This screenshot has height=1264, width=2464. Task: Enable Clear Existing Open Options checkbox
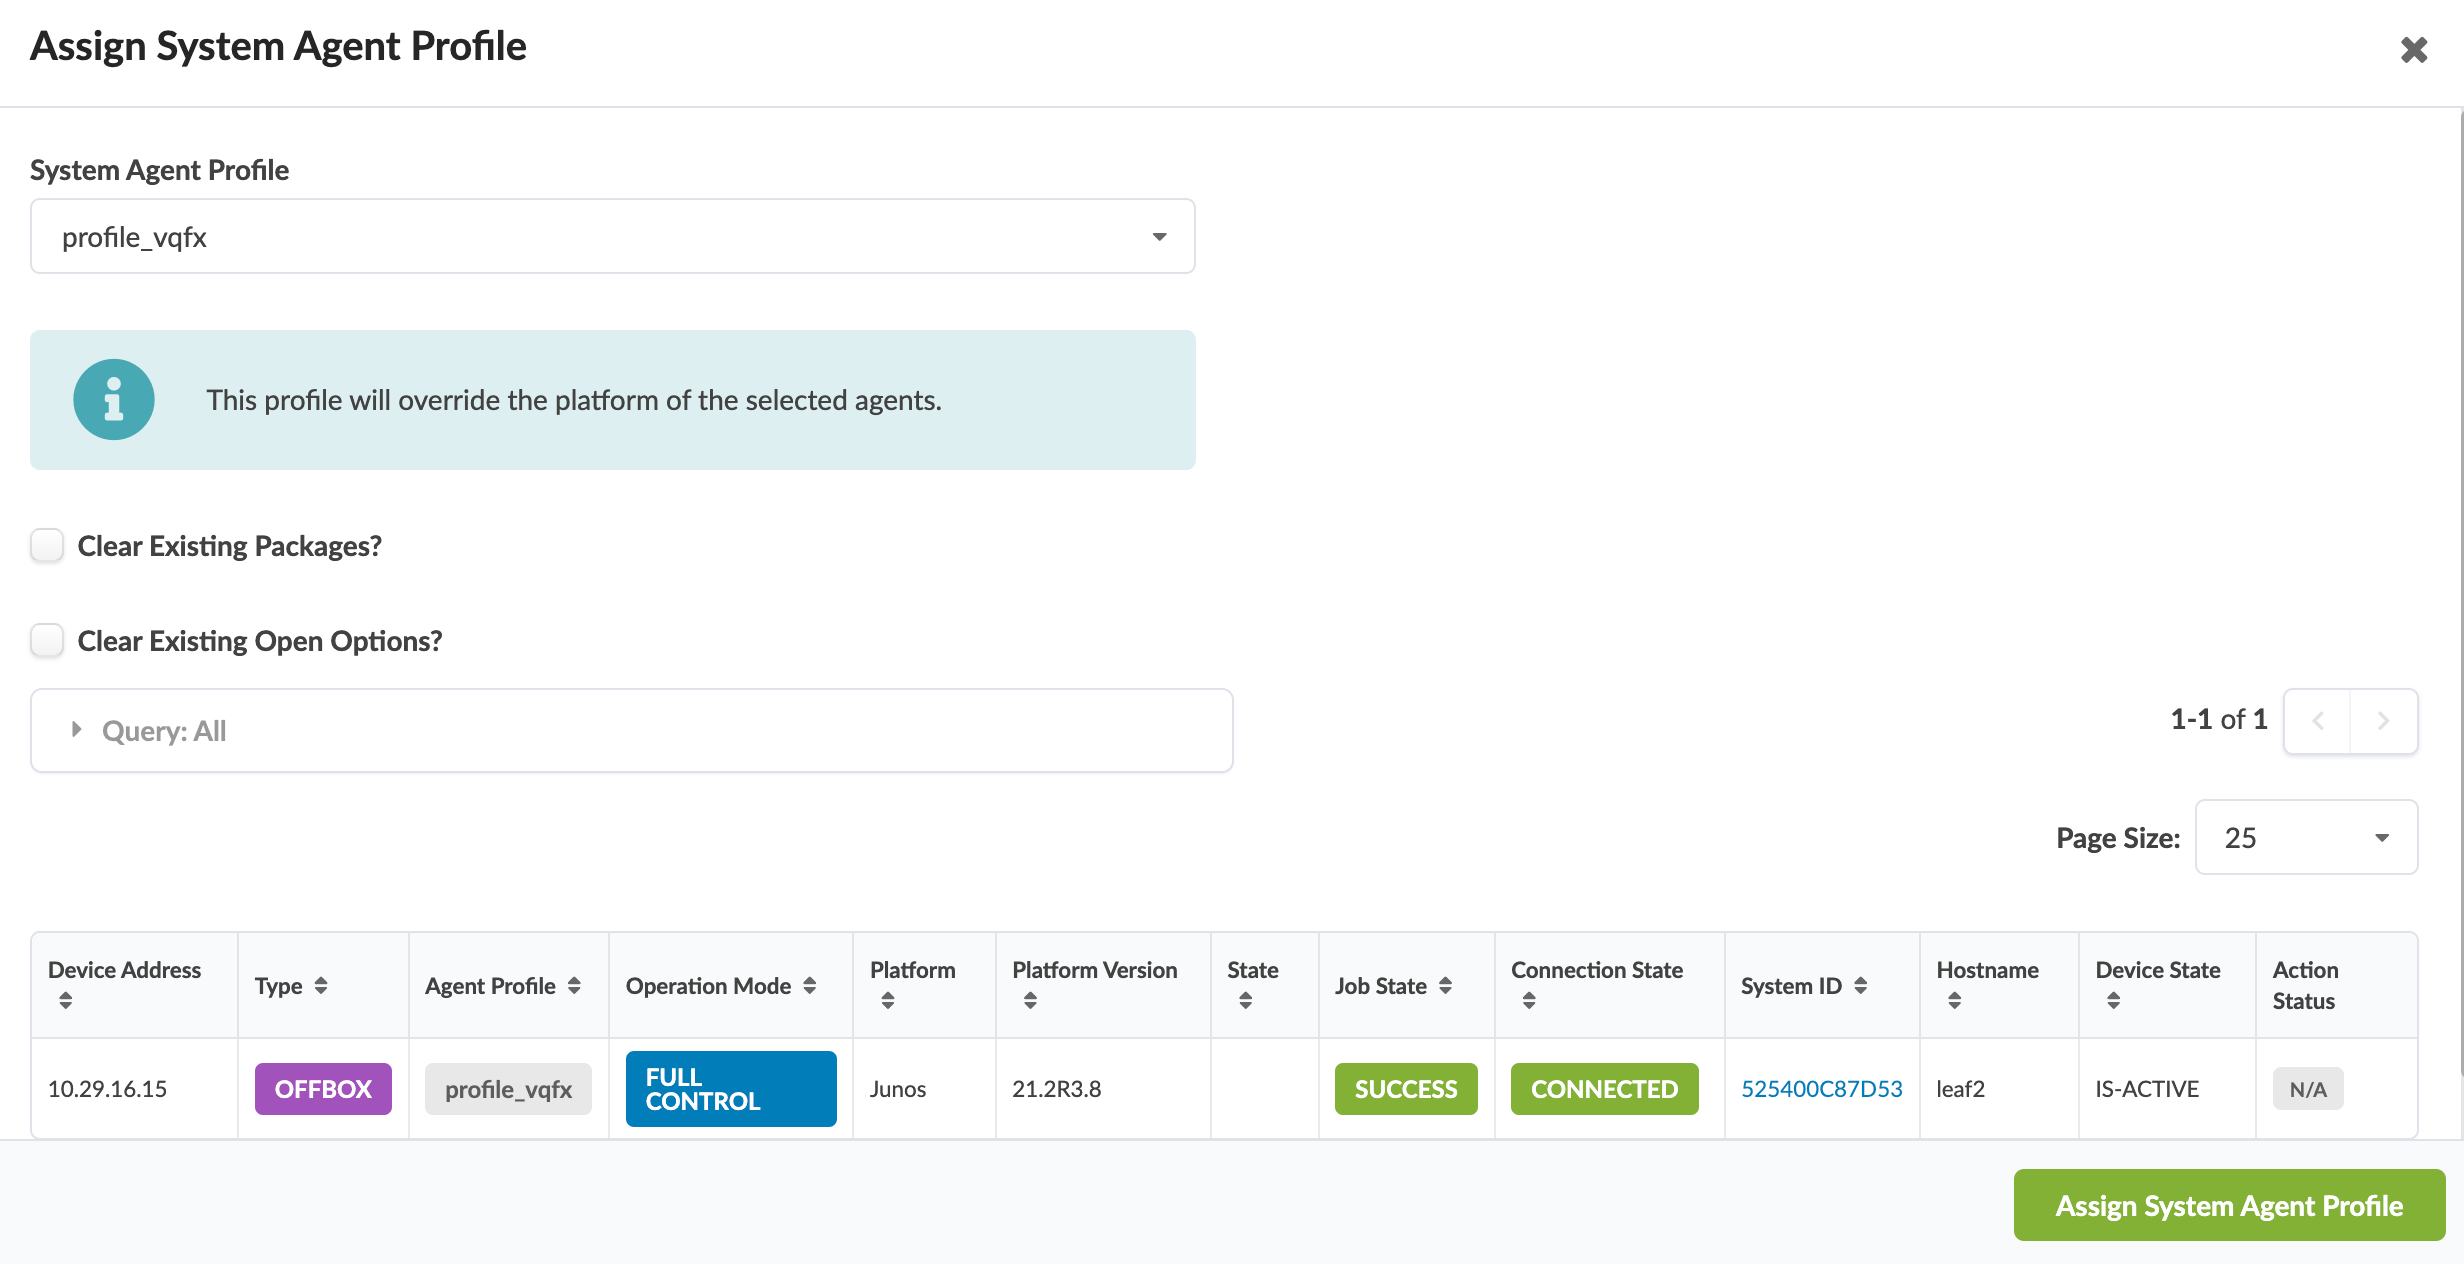coord(47,640)
